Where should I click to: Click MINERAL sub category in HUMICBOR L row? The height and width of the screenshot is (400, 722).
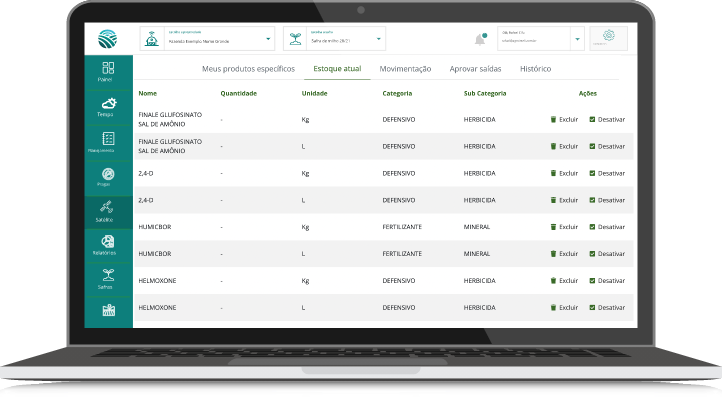tap(477, 254)
